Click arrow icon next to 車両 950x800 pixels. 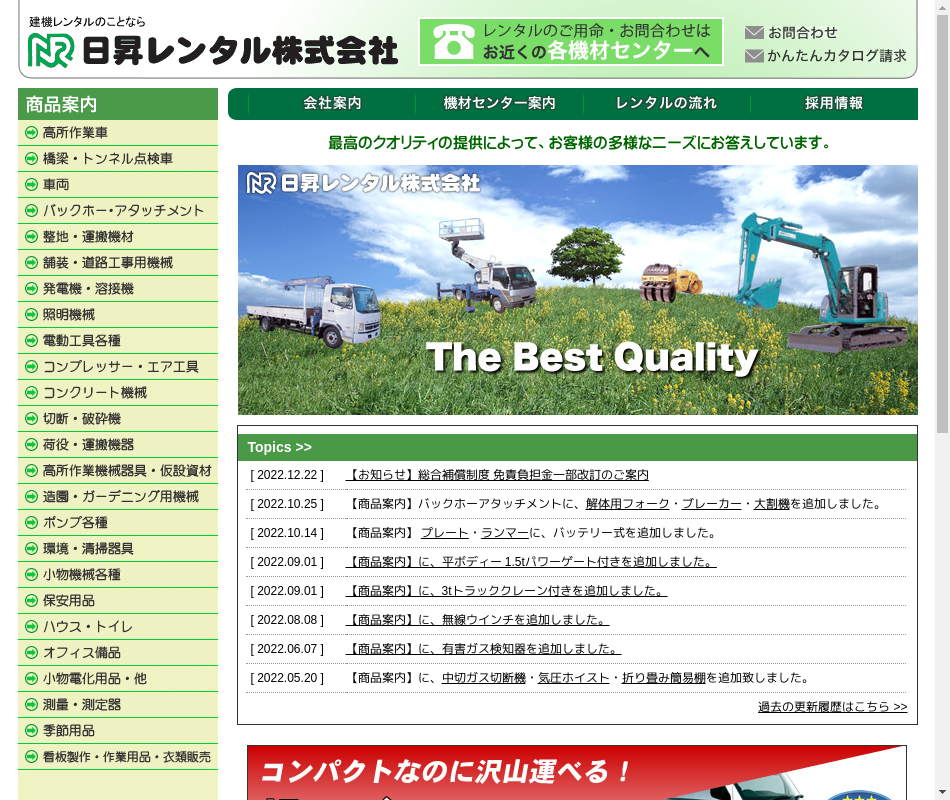point(32,185)
